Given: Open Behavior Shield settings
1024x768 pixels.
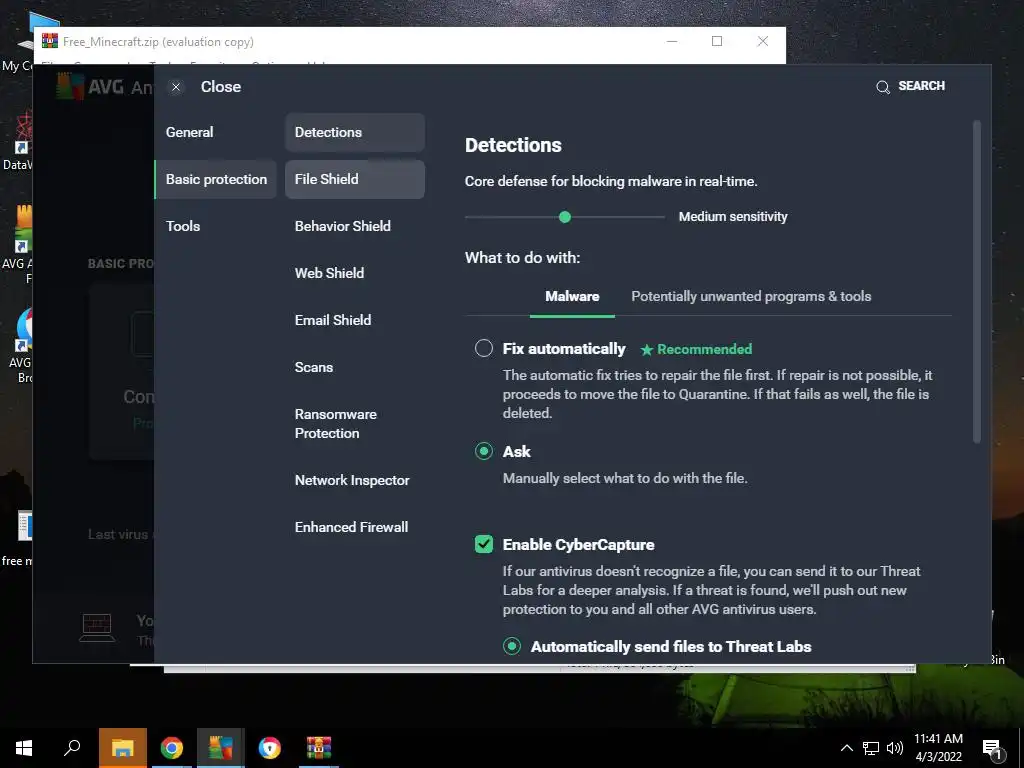Looking at the screenshot, I should click(343, 226).
